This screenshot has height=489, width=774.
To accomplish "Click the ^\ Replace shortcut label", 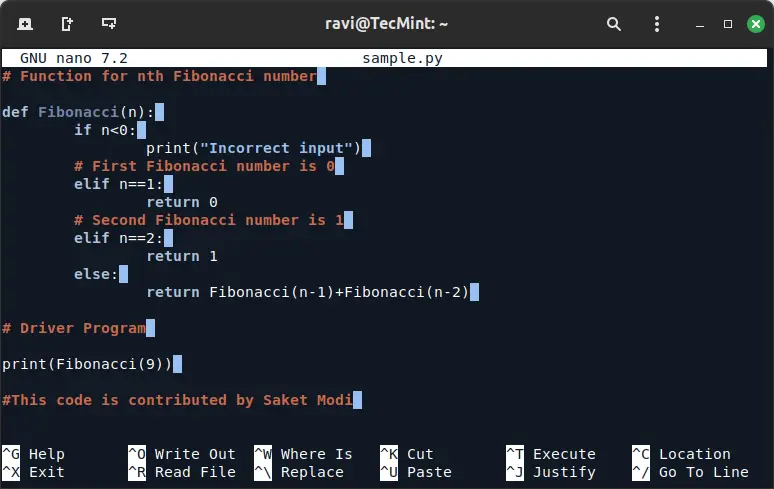I will tap(303, 472).
